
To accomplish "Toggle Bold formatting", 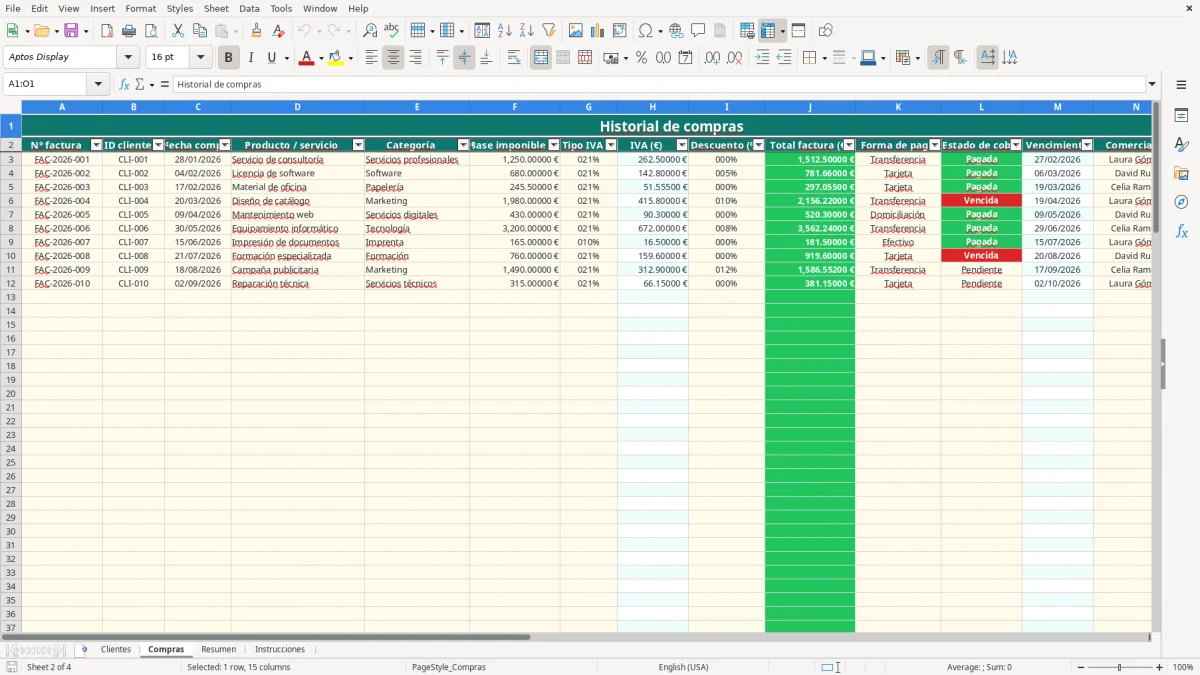I will (229, 58).
